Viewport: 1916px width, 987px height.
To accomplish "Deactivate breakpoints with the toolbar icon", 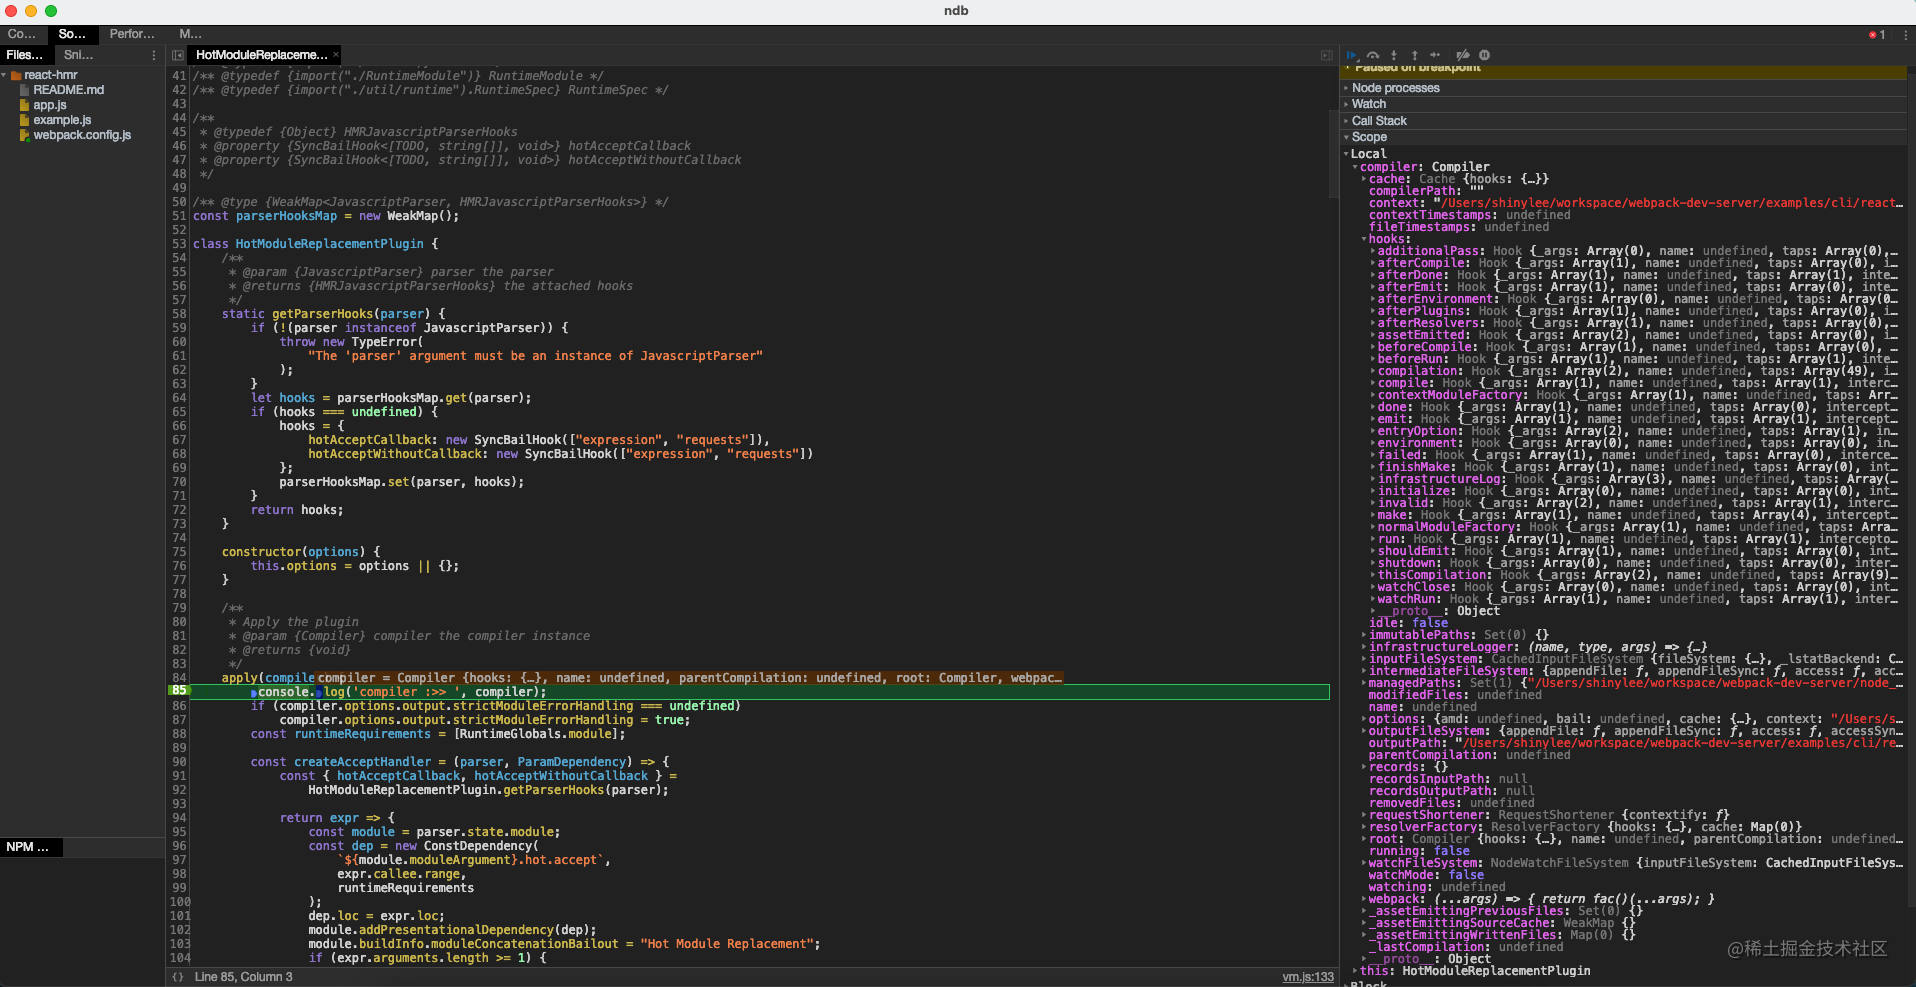I will (1463, 55).
